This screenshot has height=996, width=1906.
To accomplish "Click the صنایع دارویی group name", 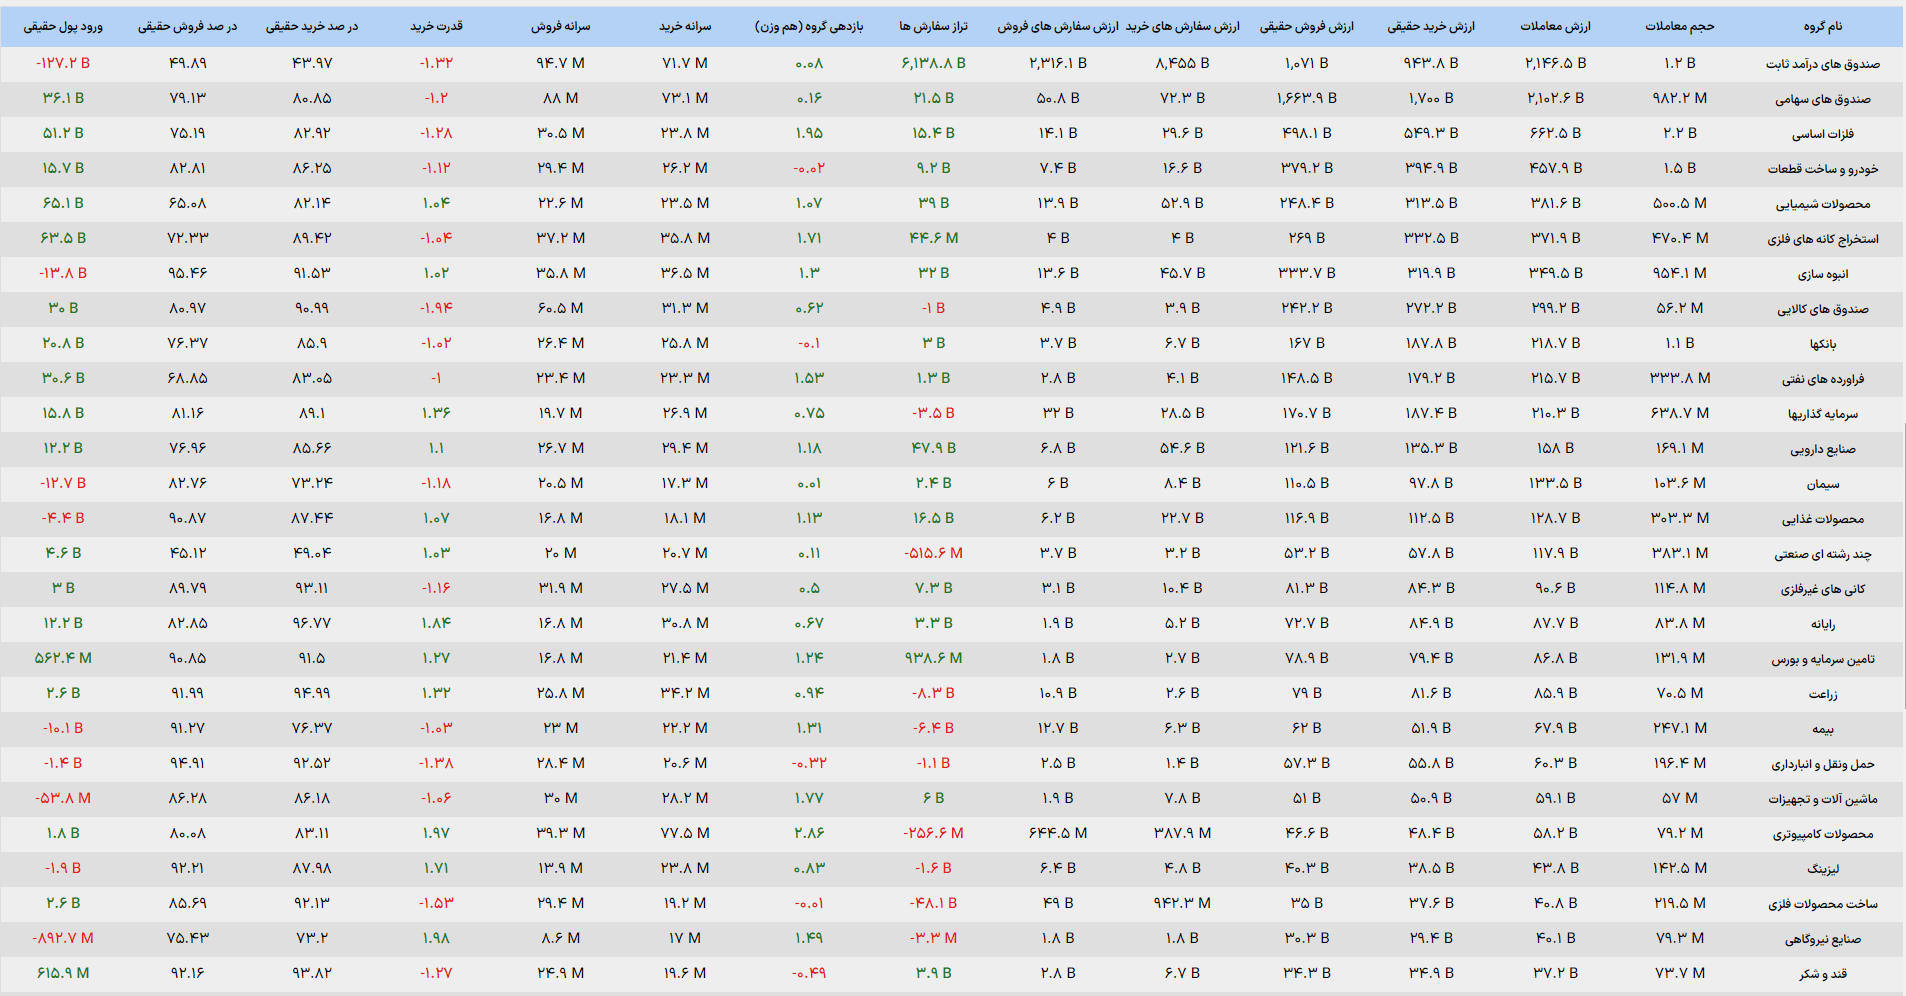I will coord(1822,449).
